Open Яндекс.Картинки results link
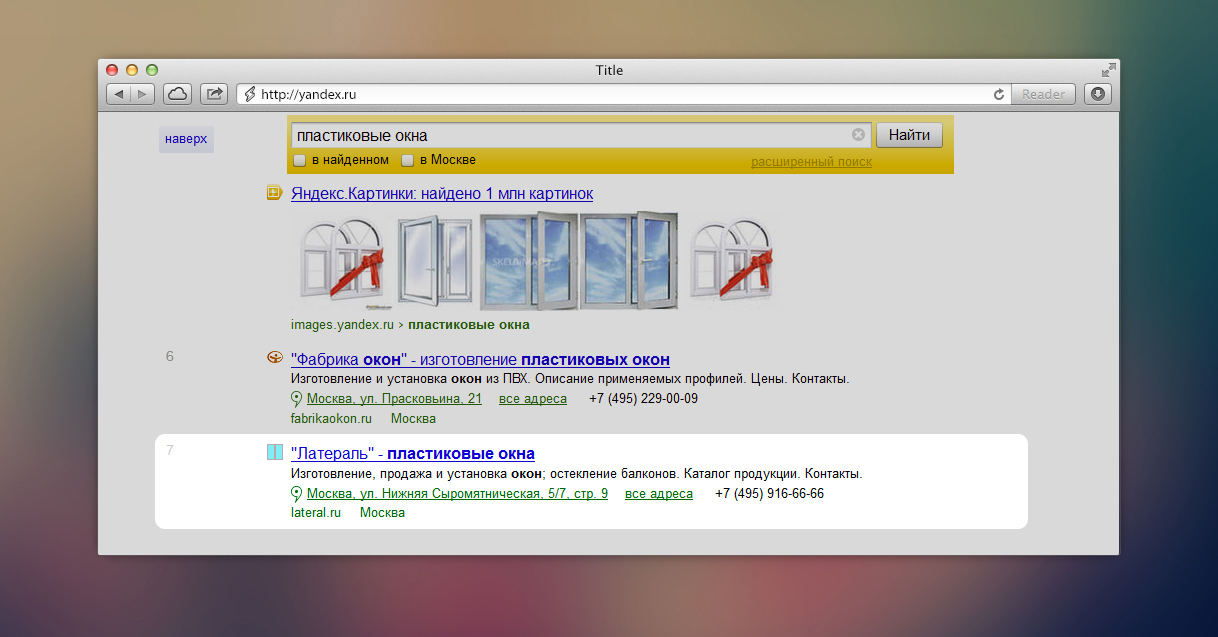 click(x=442, y=193)
